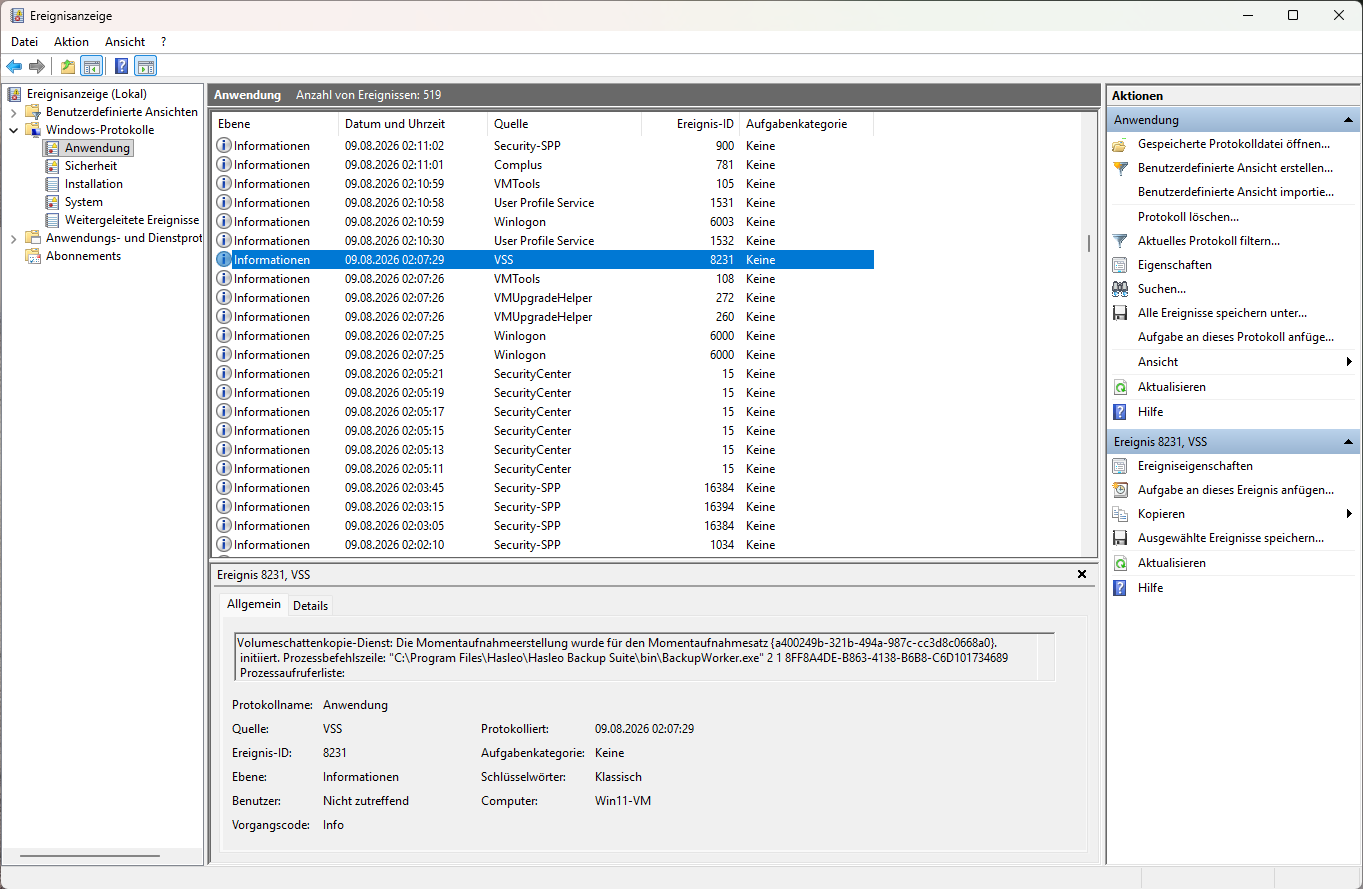This screenshot has height=889, width=1363.
Task: Collapse the Anwendung actions section header
Action: point(1348,120)
